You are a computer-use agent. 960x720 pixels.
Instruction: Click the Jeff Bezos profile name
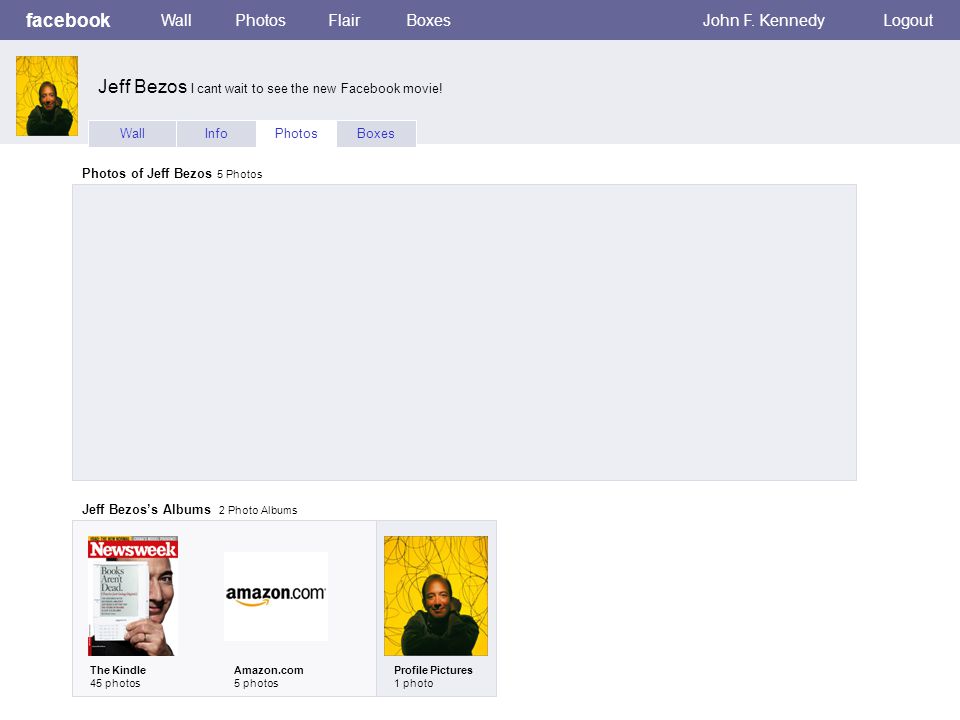pos(142,86)
